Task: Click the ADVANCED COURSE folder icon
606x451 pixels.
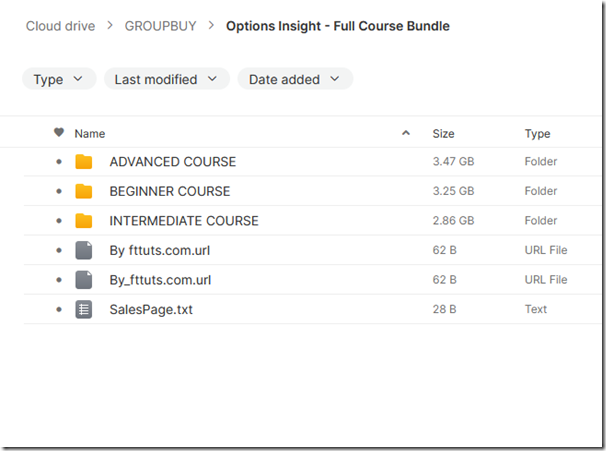Action: 83,162
